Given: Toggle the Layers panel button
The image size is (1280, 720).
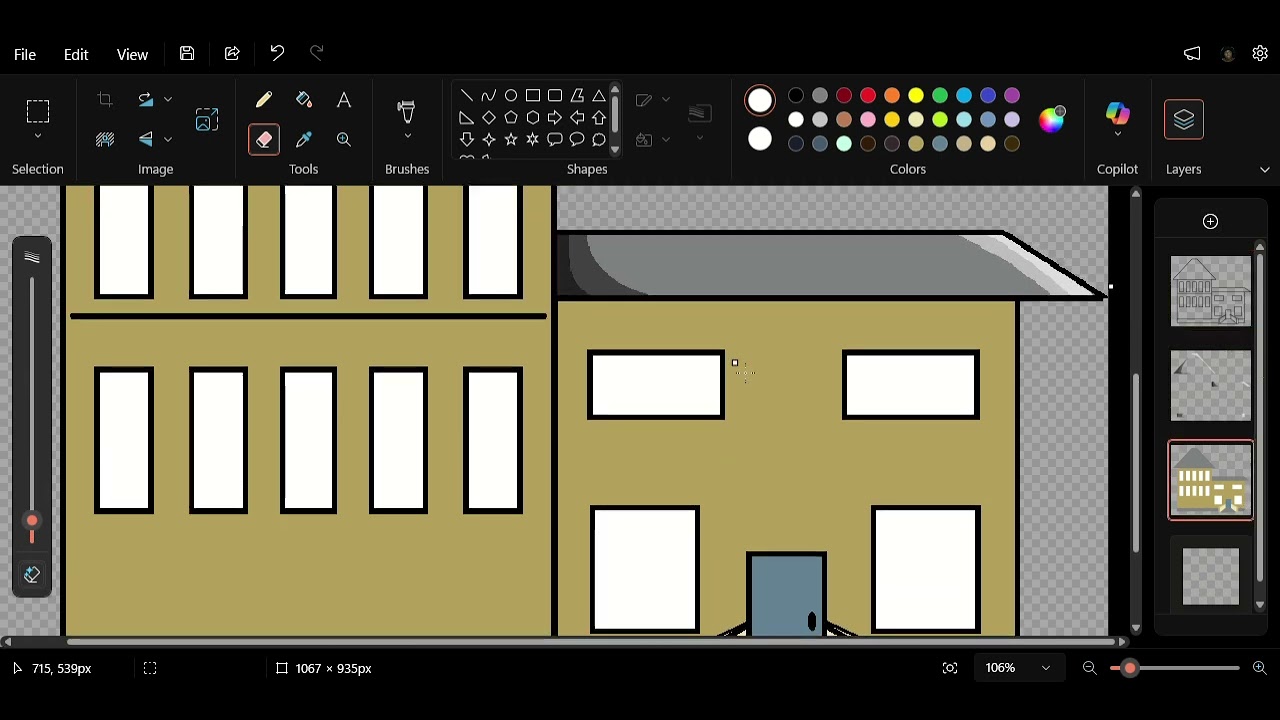Looking at the screenshot, I should (1184, 120).
